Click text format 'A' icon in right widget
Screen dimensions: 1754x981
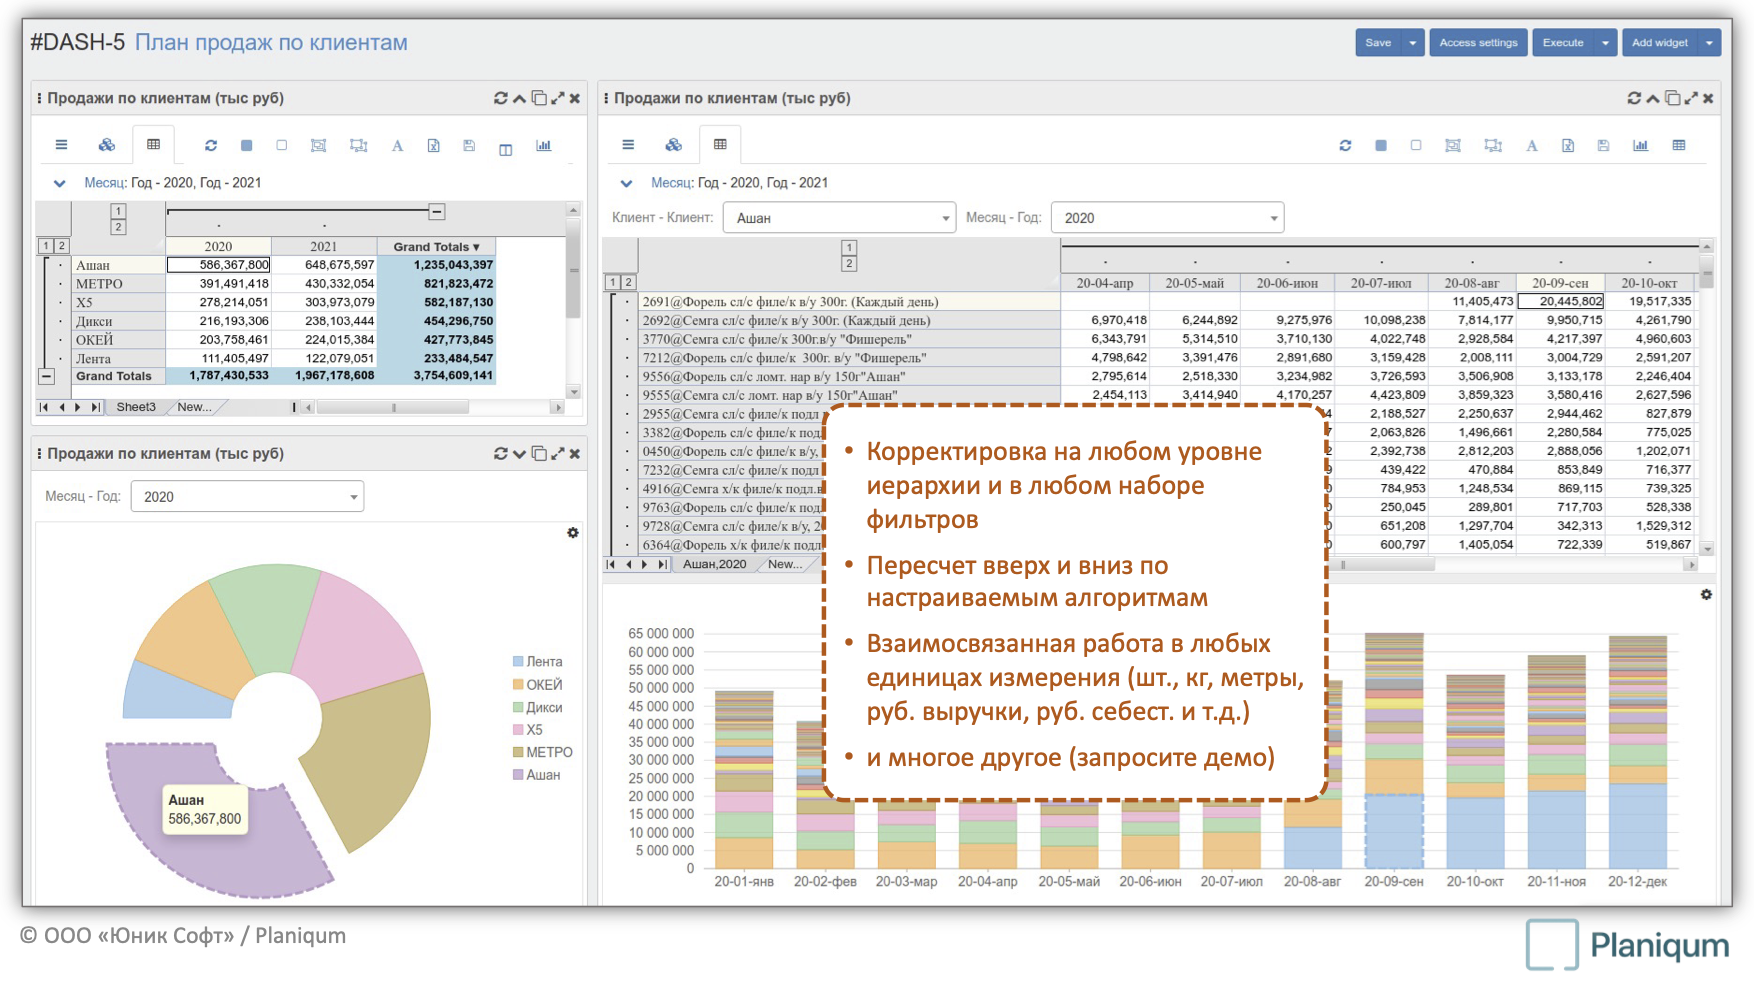pos(1531,146)
